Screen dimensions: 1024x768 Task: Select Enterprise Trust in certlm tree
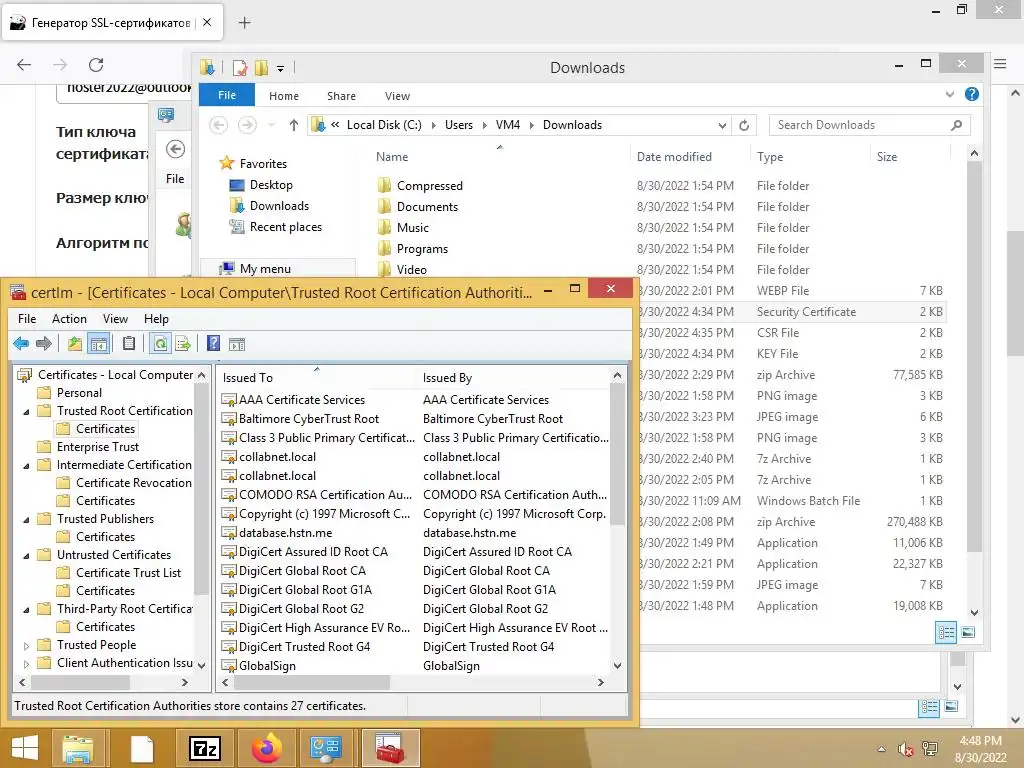[98, 447]
